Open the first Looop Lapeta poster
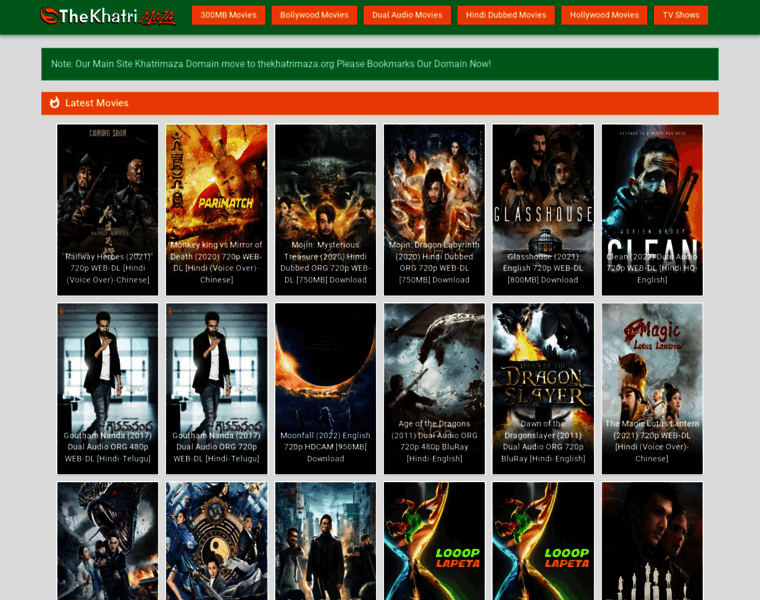 point(434,541)
